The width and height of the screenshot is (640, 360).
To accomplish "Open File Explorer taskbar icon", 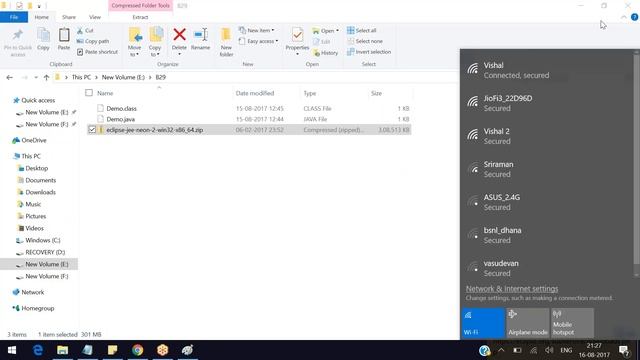I will pyautogui.click(x=62, y=350).
